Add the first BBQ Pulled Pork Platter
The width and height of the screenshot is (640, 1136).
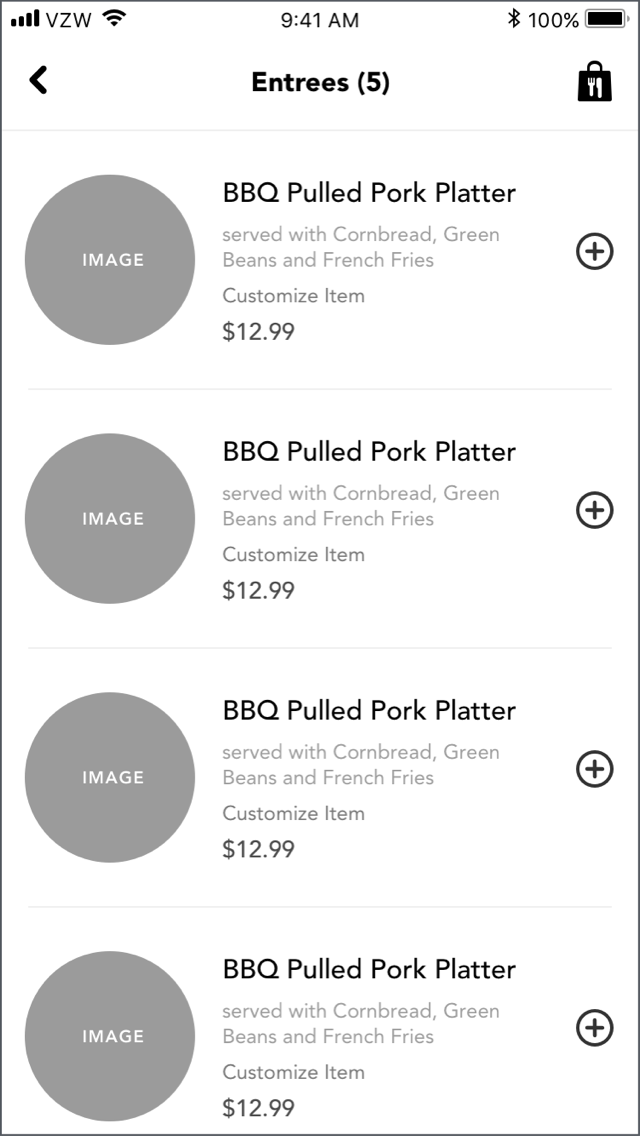(x=595, y=252)
